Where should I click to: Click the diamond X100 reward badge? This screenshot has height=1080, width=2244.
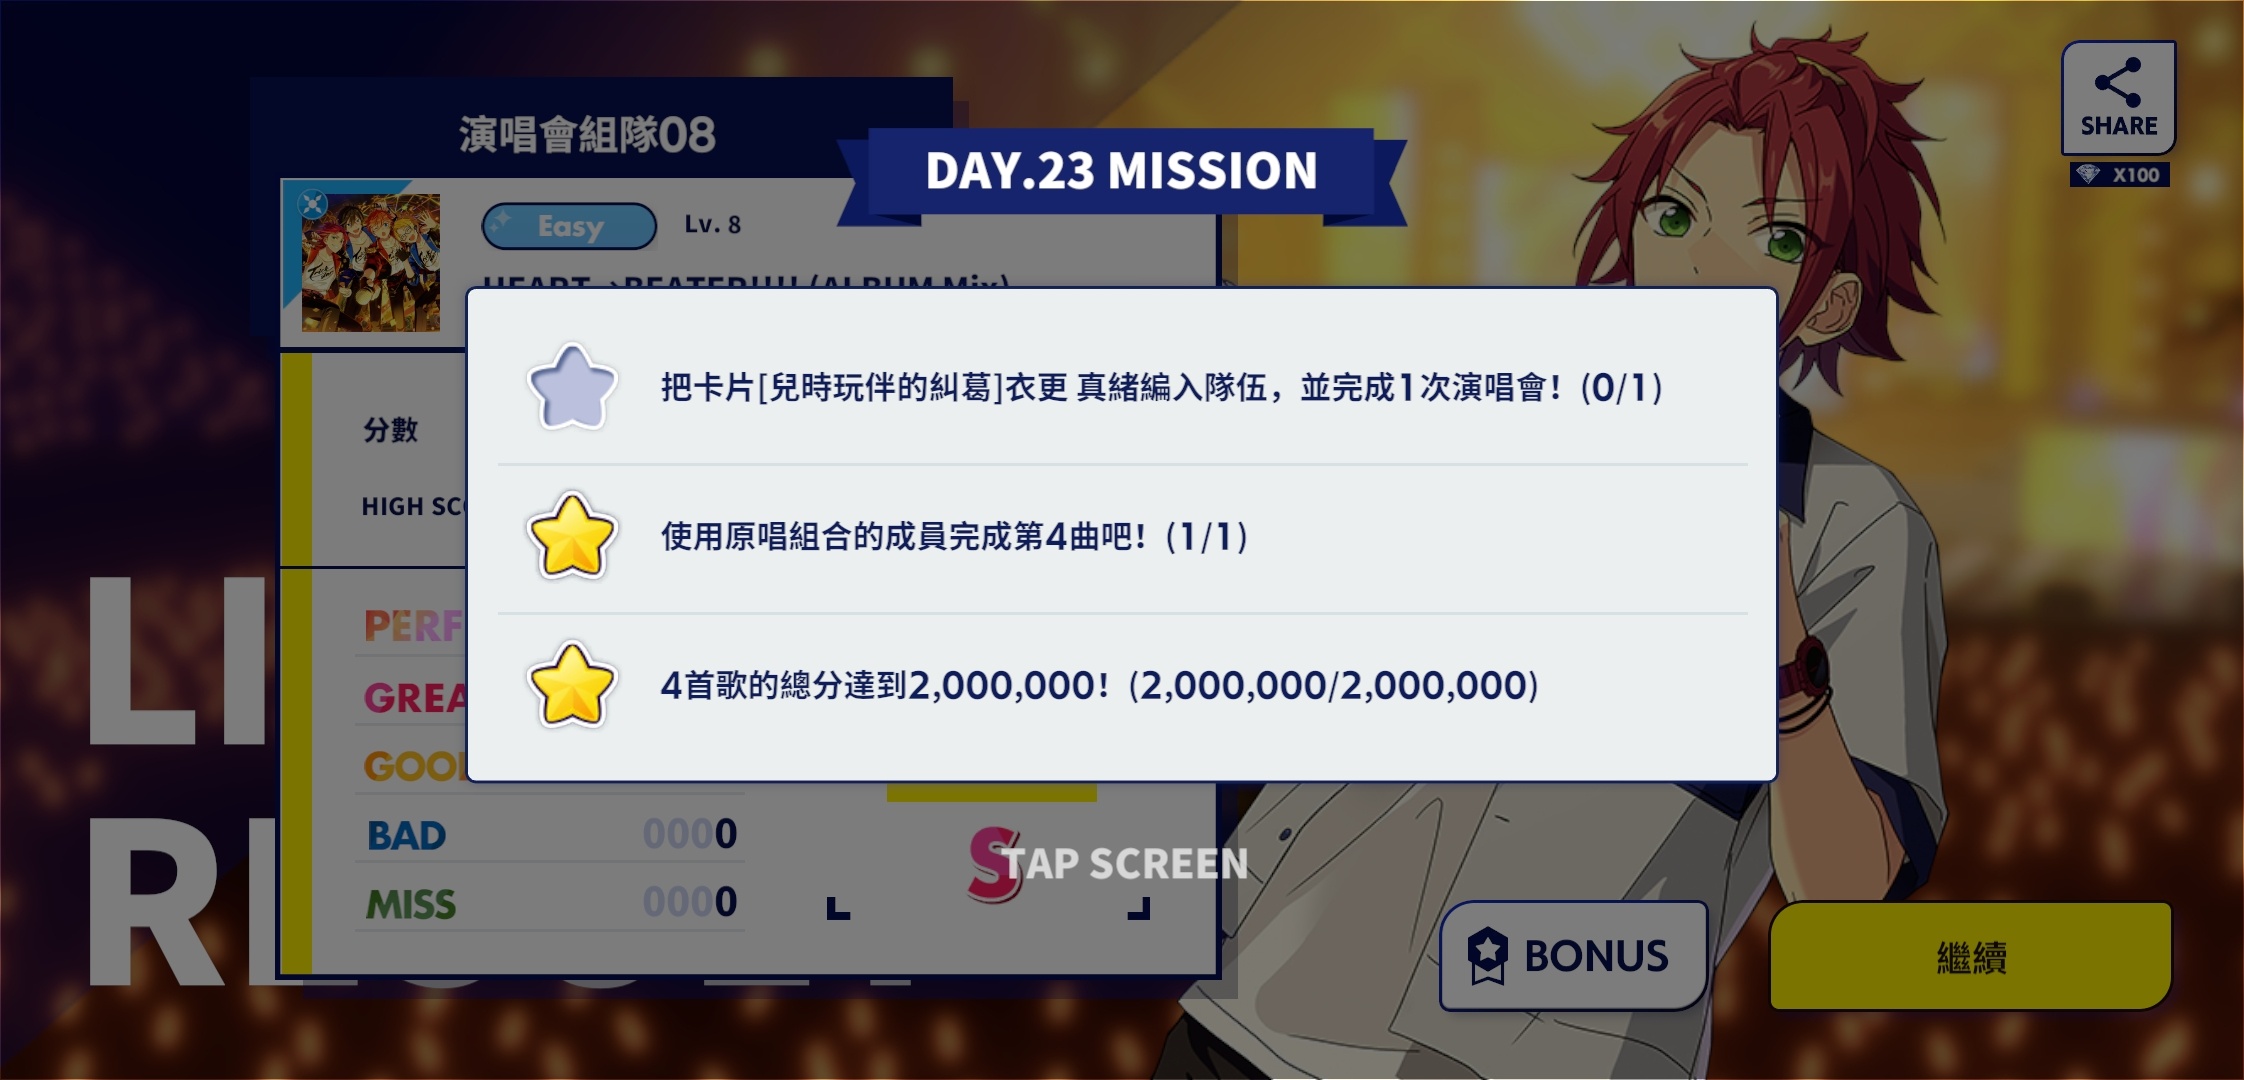[x=2119, y=175]
